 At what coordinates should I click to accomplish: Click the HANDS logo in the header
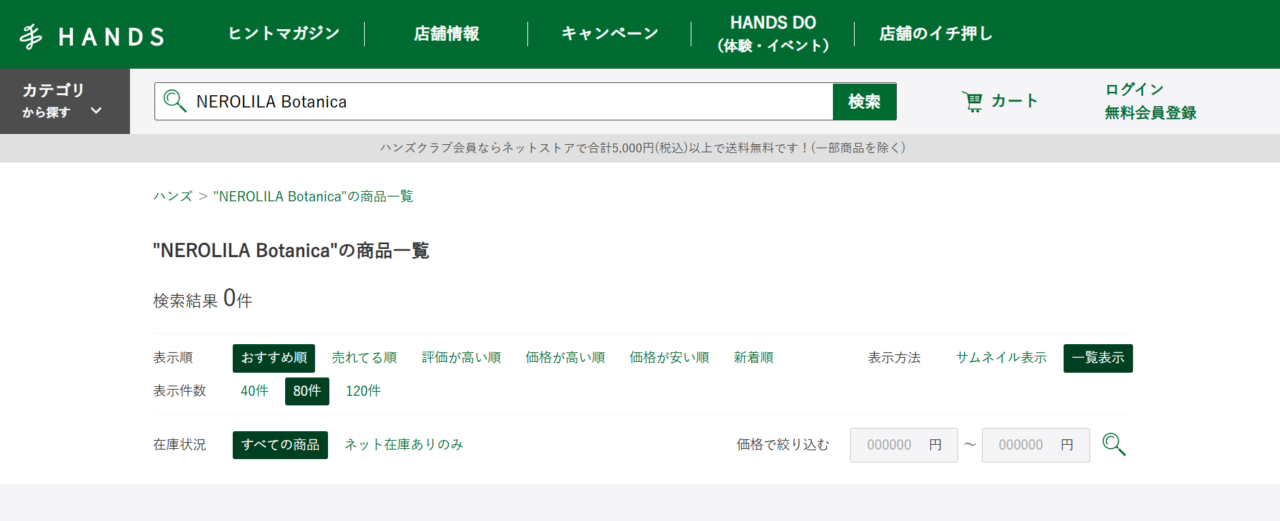pyautogui.click(x=91, y=36)
